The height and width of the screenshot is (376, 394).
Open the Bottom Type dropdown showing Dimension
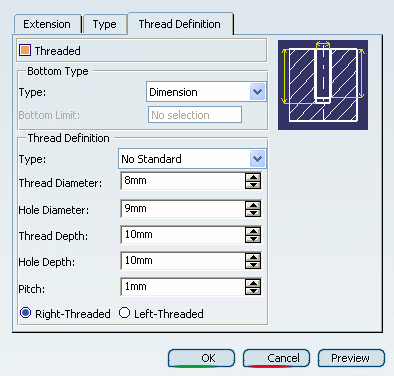click(x=206, y=92)
